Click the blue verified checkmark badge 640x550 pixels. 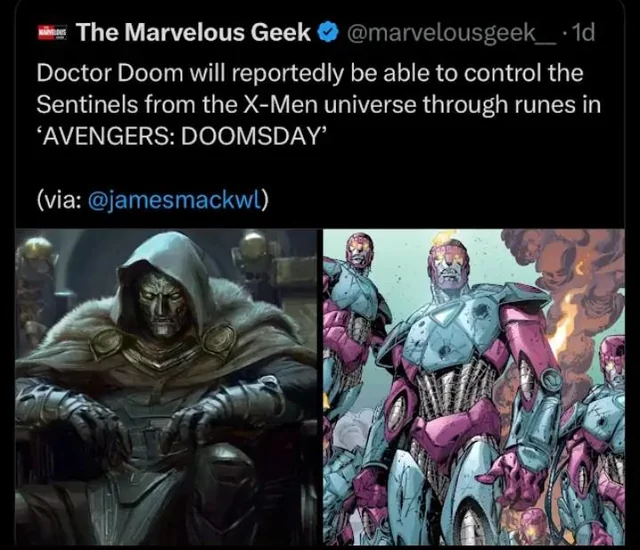(x=329, y=32)
